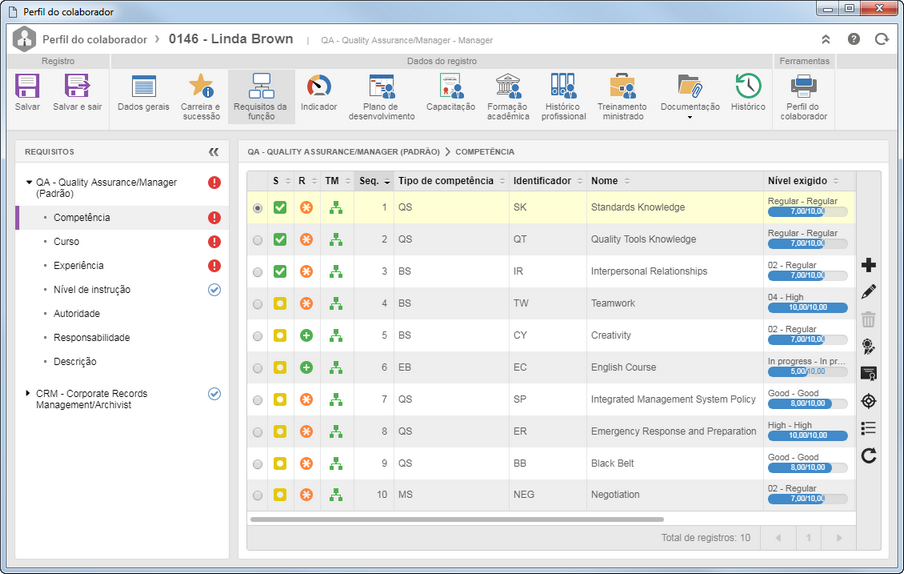The height and width of the screenshot is (574, 904).
Task: Select Nível de instrução tree item
Action: click(x=92, y=289)
